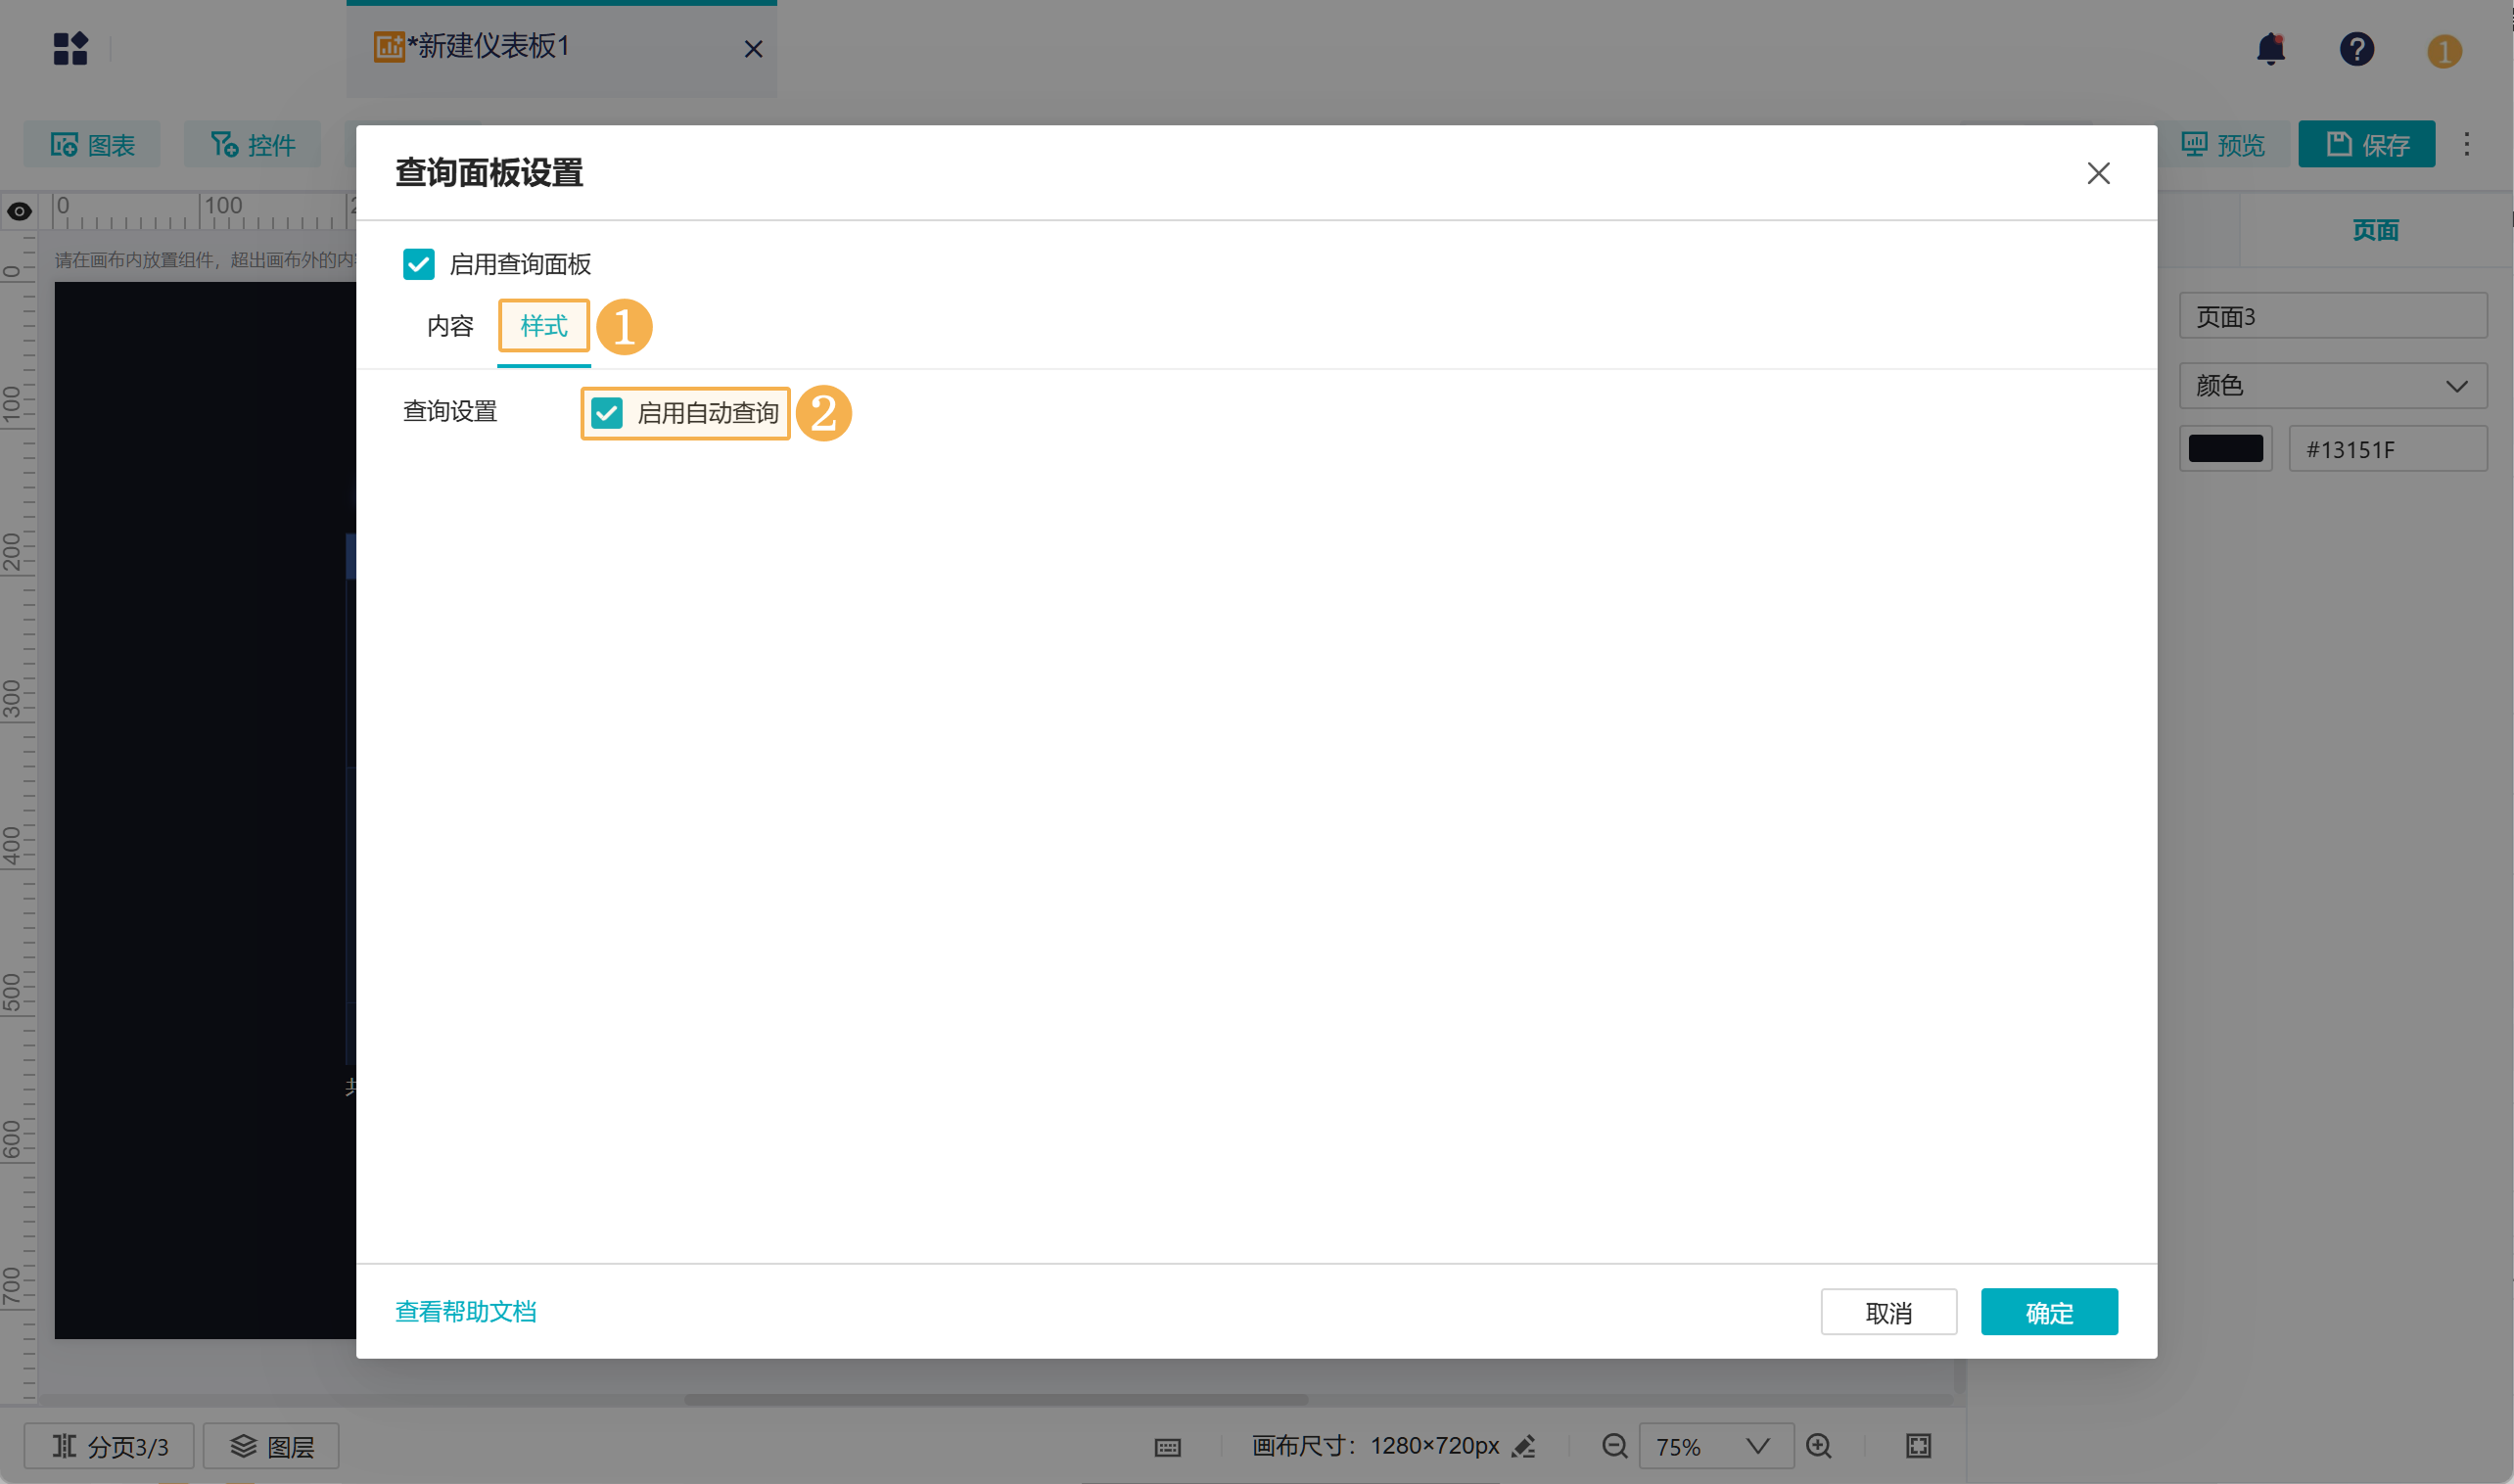Toggle the ruler eye visibility icon

coord(19,211)
